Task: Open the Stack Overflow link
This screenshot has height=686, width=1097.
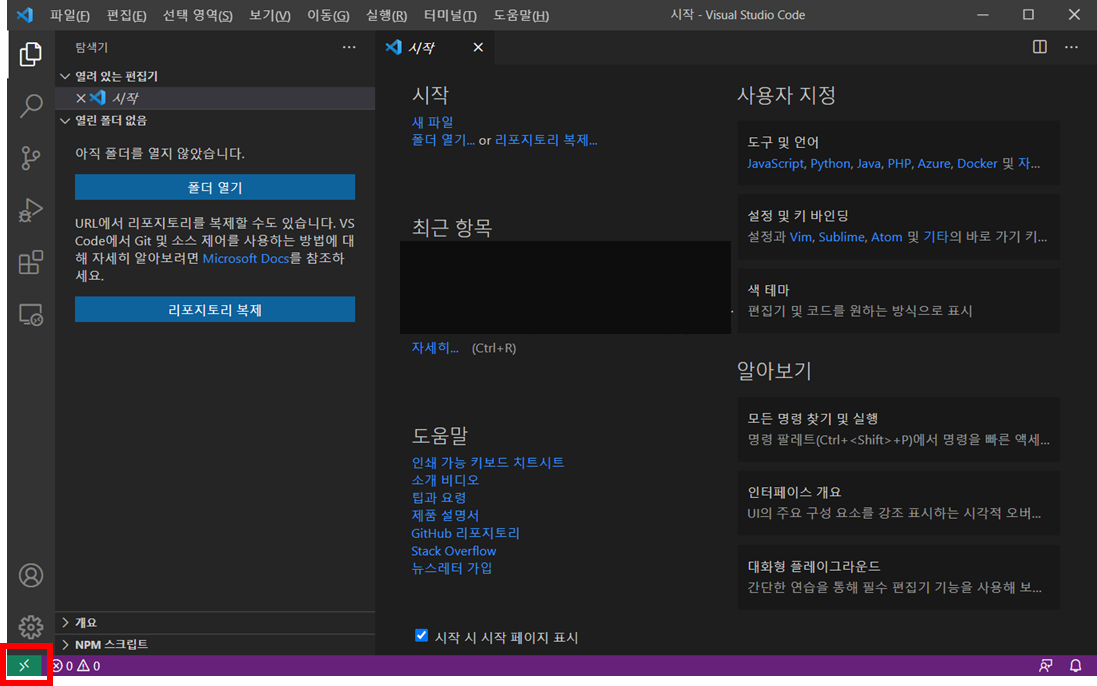Action: (x=453, y=550)
